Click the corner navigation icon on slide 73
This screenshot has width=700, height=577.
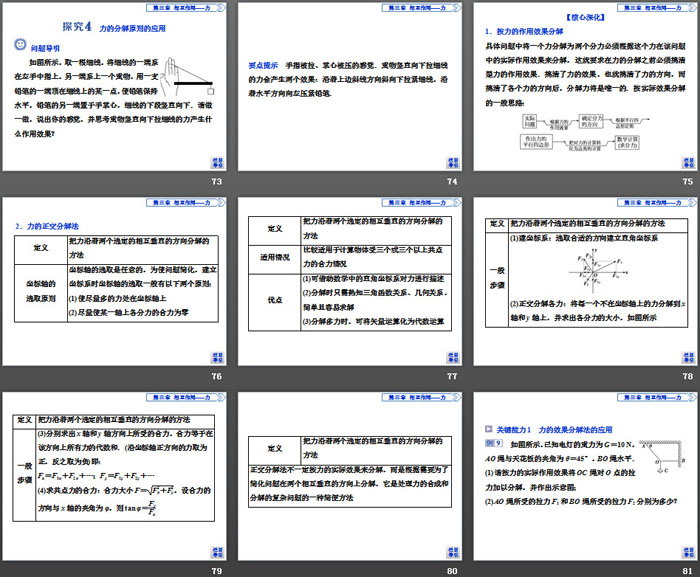tap(217, 163)
